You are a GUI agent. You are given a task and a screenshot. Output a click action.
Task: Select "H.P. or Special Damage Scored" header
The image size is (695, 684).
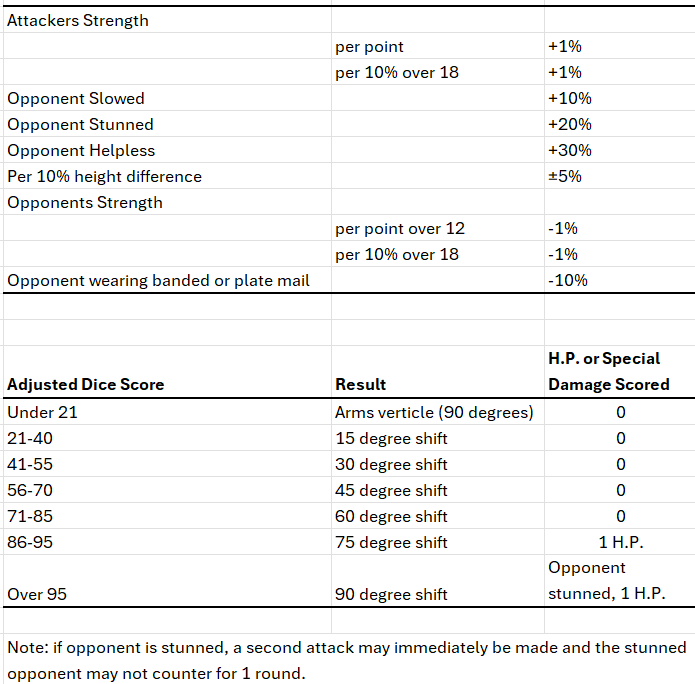609,371
